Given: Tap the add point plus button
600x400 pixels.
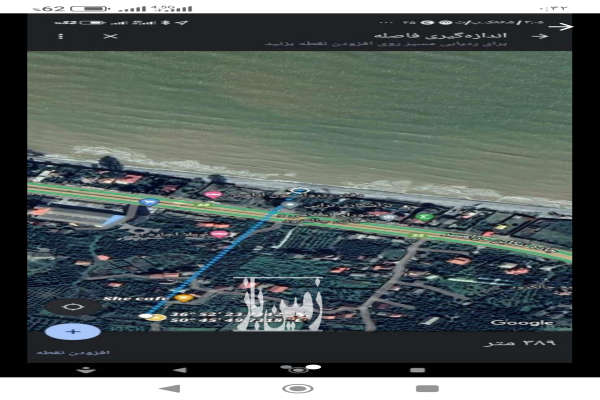Looking at the screenshot, I should [x=73, y=331].
